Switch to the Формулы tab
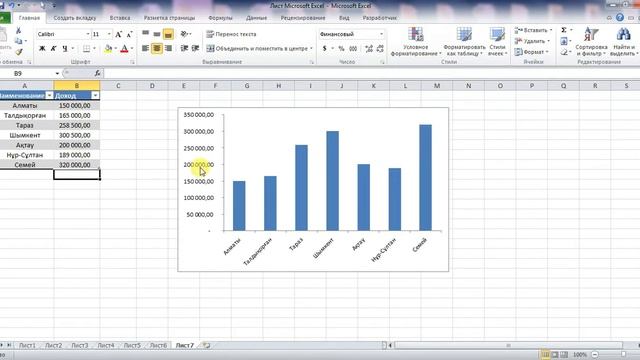640x360 pixels. coord(220,18)
